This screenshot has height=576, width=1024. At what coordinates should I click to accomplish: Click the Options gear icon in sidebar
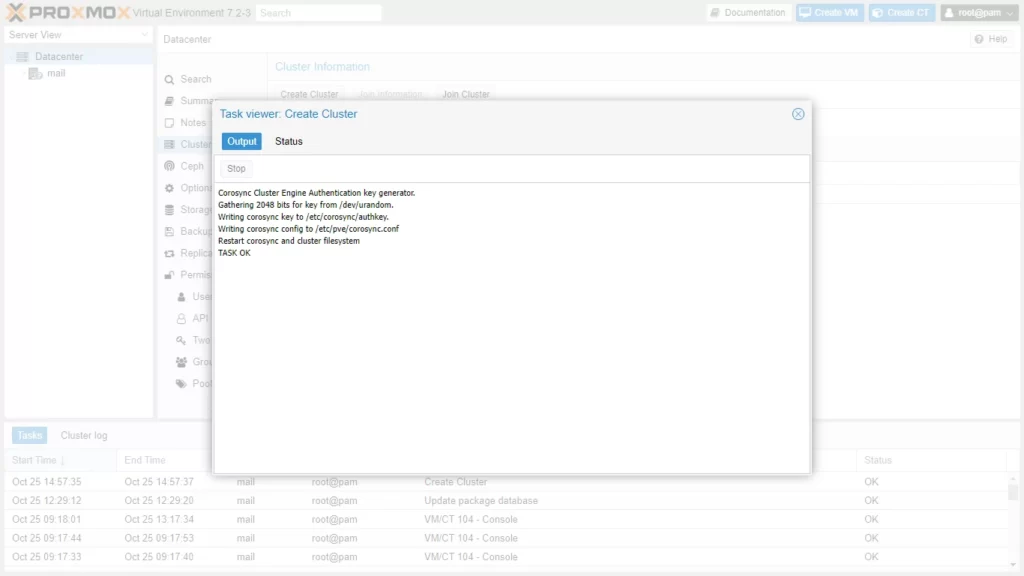171,188
